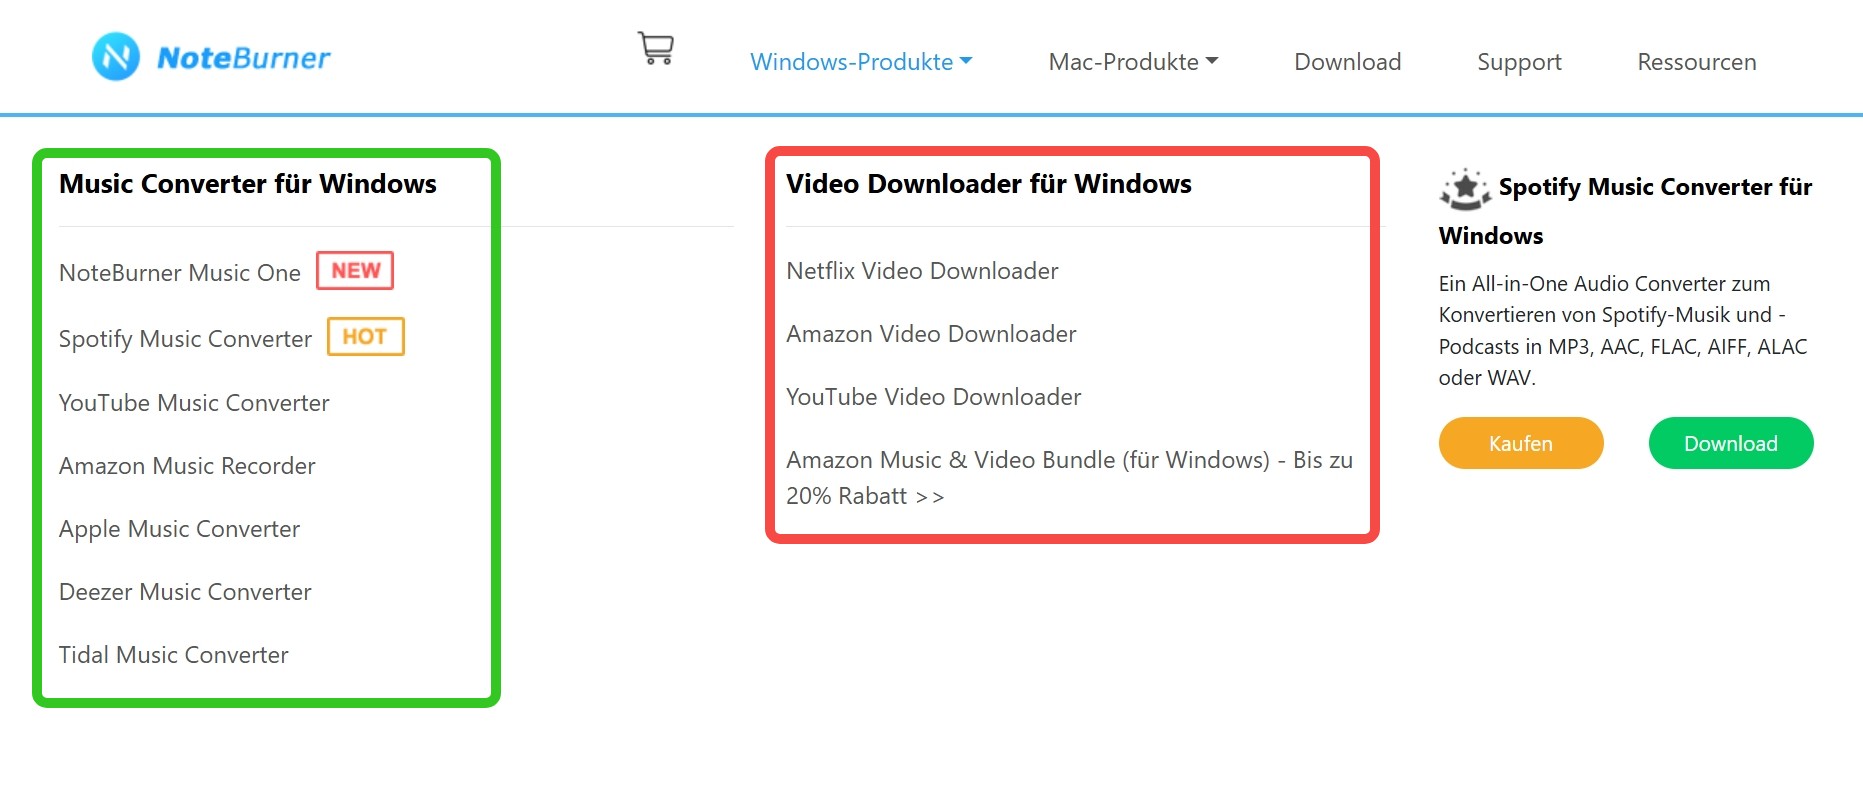
Task: Click the Video Downloader für Windows heading
Action: click(x=989, y=184)
